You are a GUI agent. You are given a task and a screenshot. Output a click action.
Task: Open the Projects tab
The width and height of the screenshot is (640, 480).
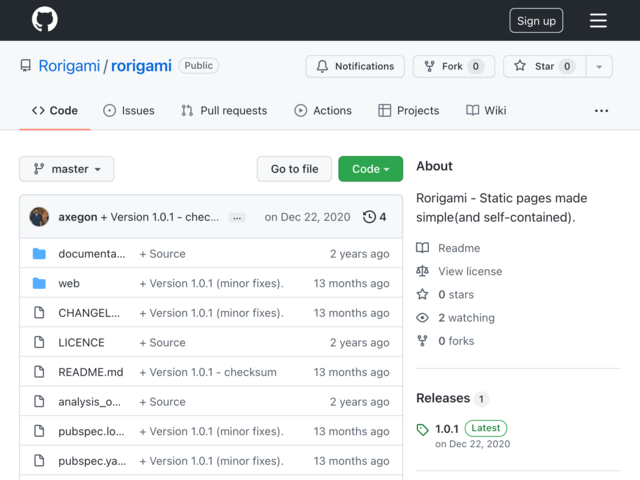(409, 111)
